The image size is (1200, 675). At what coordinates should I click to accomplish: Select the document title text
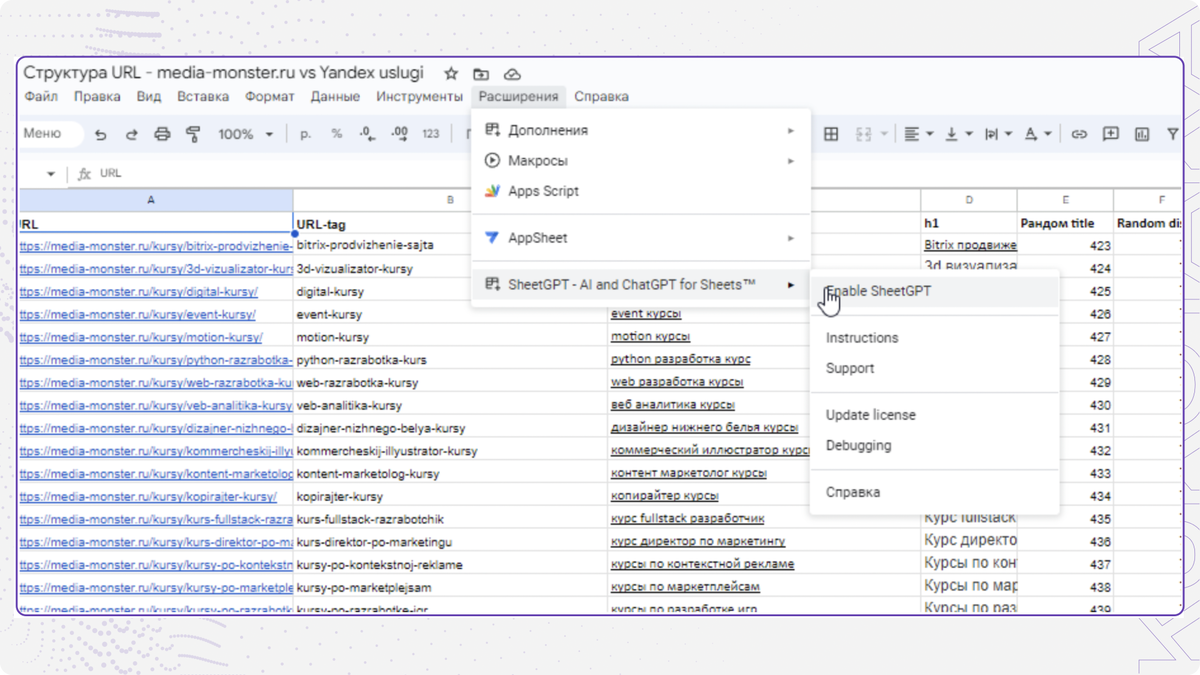pos(223,73)
